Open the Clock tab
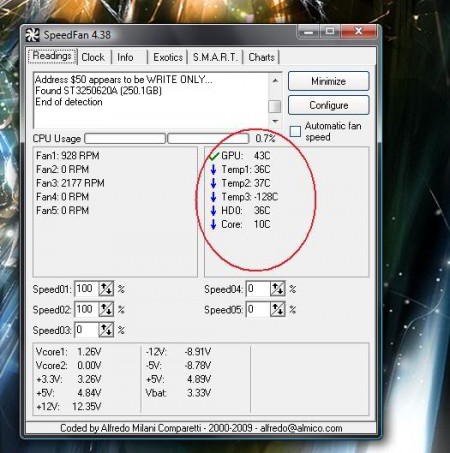 point(93,57)
